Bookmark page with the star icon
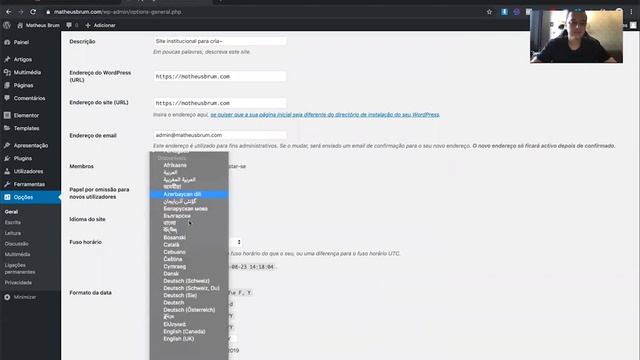Screen dimensions: 640x360 pyautogui.click(x=489, y=12)
